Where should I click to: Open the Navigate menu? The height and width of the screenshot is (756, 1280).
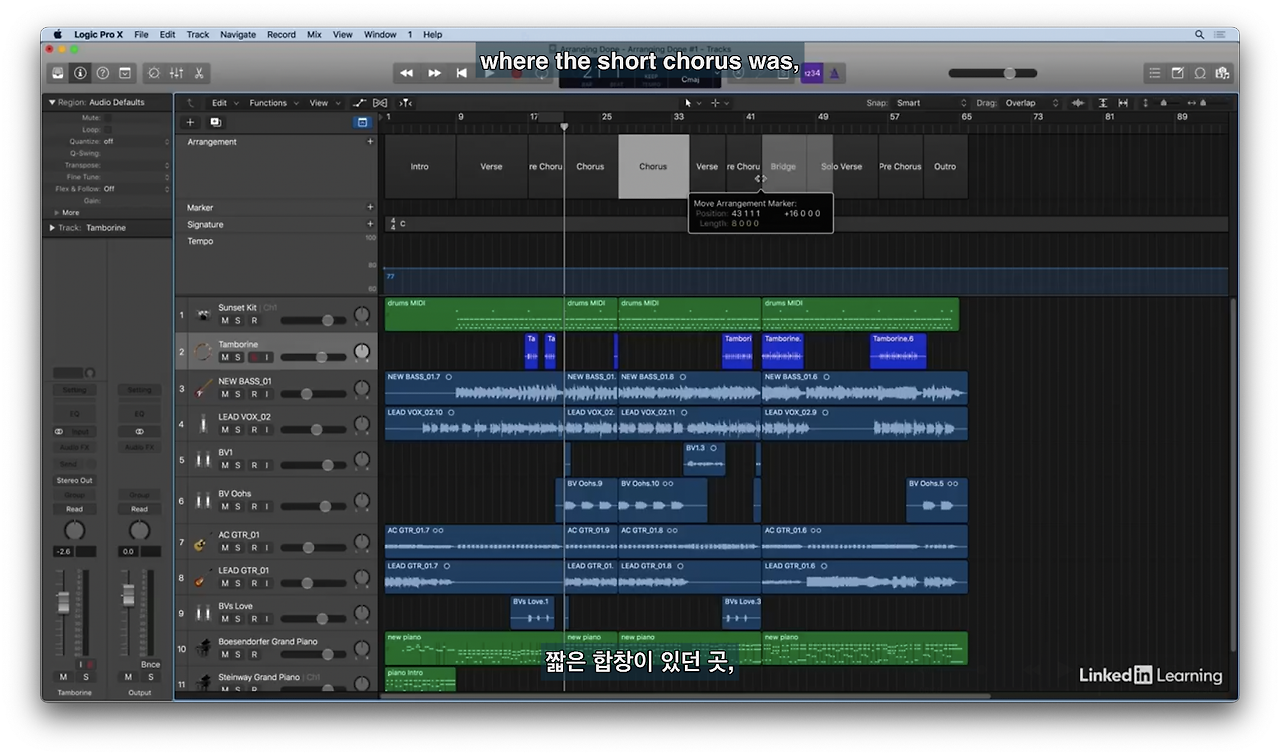[238, 34]
